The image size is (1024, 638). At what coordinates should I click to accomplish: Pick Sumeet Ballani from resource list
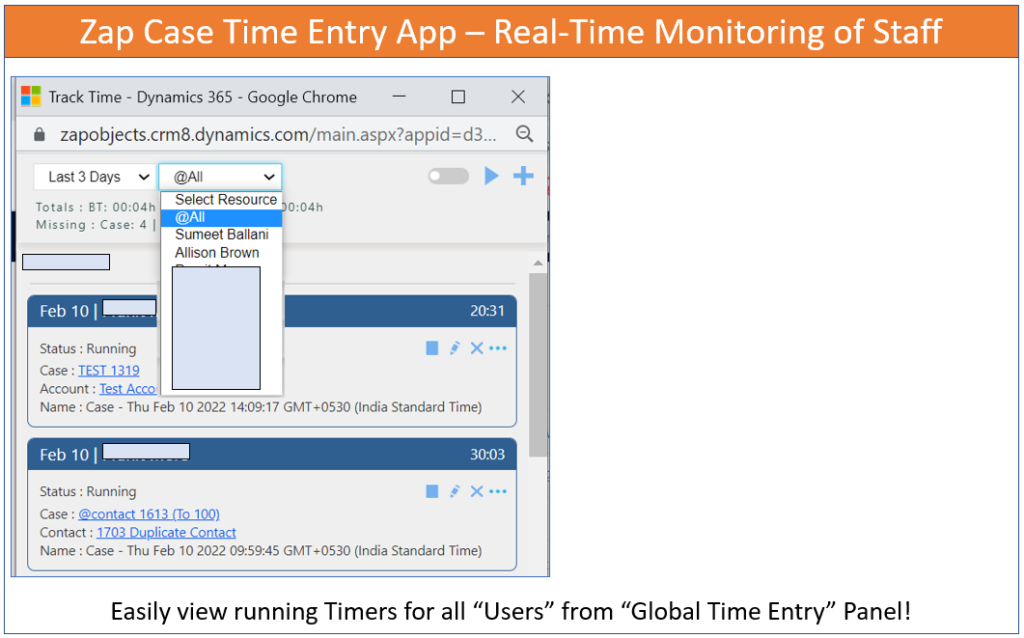point(221,234)
